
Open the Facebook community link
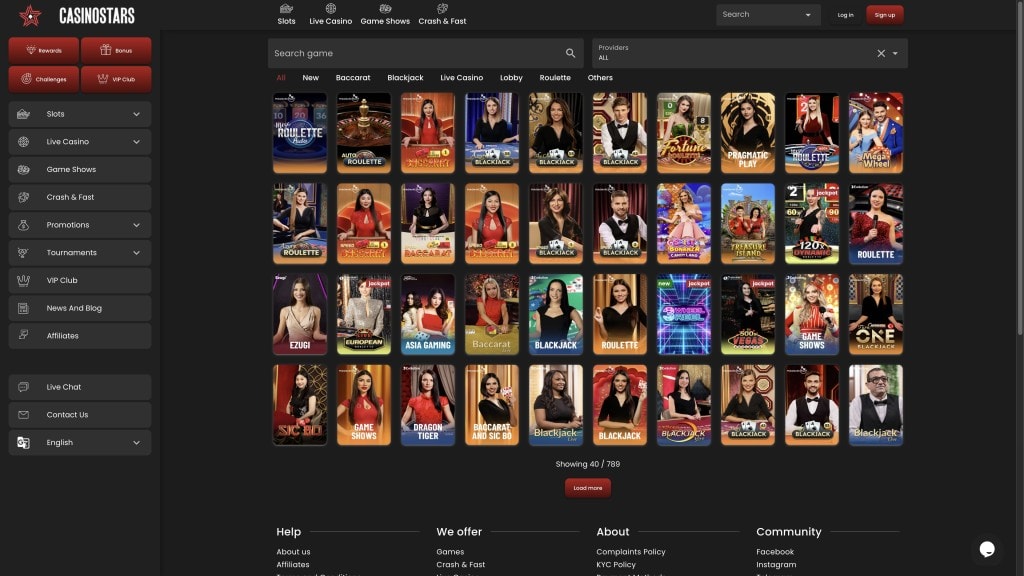[775, 552]
